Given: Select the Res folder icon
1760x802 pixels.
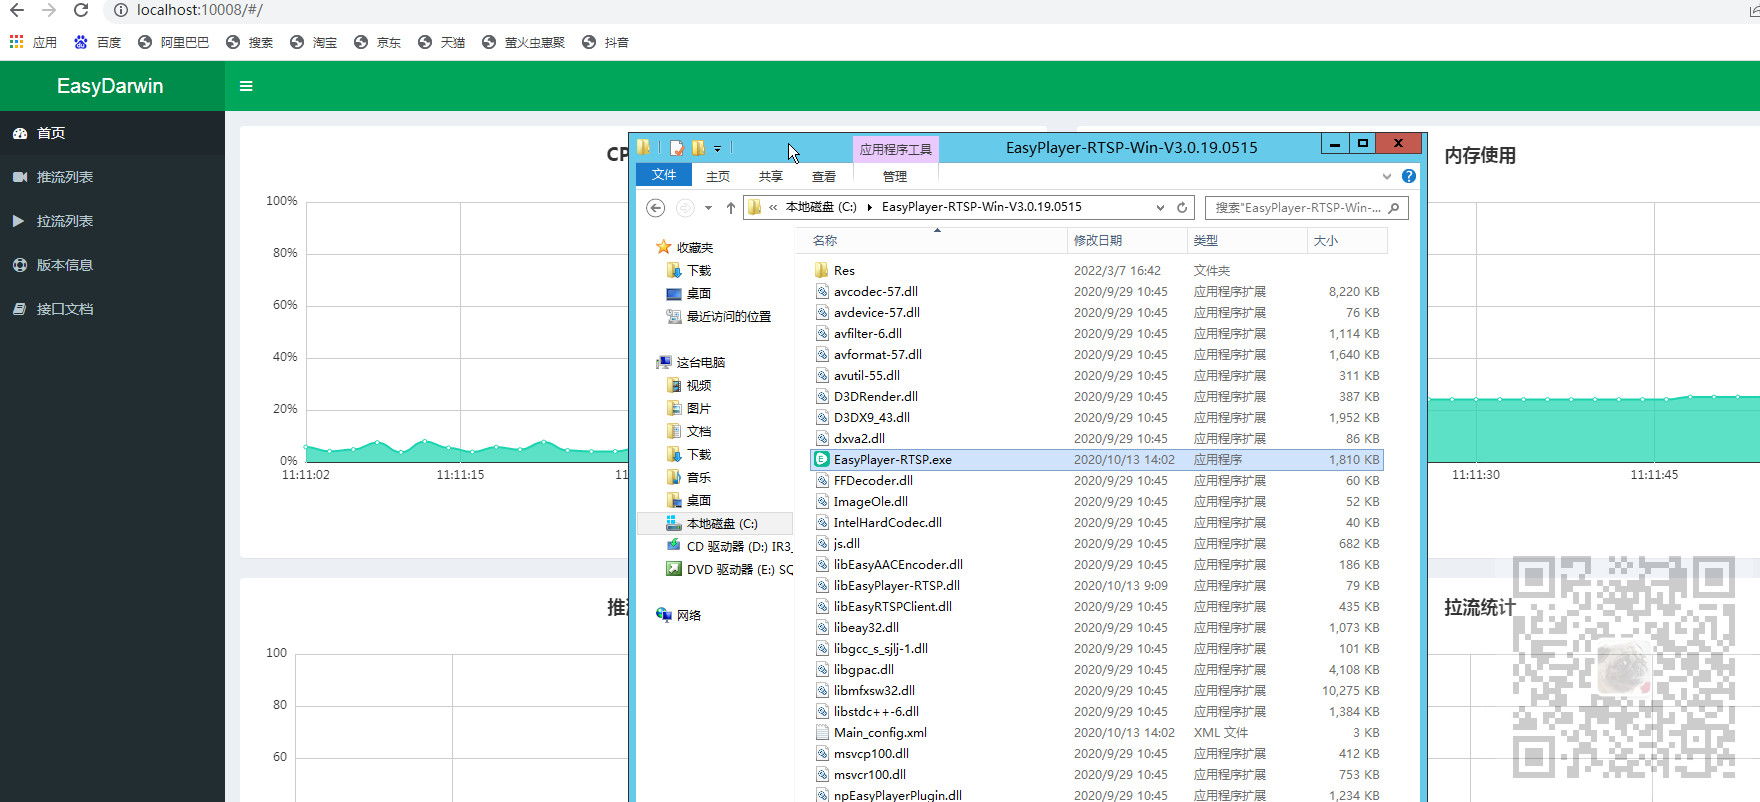Looking at the screenshot, I should [x=822, y=270].
